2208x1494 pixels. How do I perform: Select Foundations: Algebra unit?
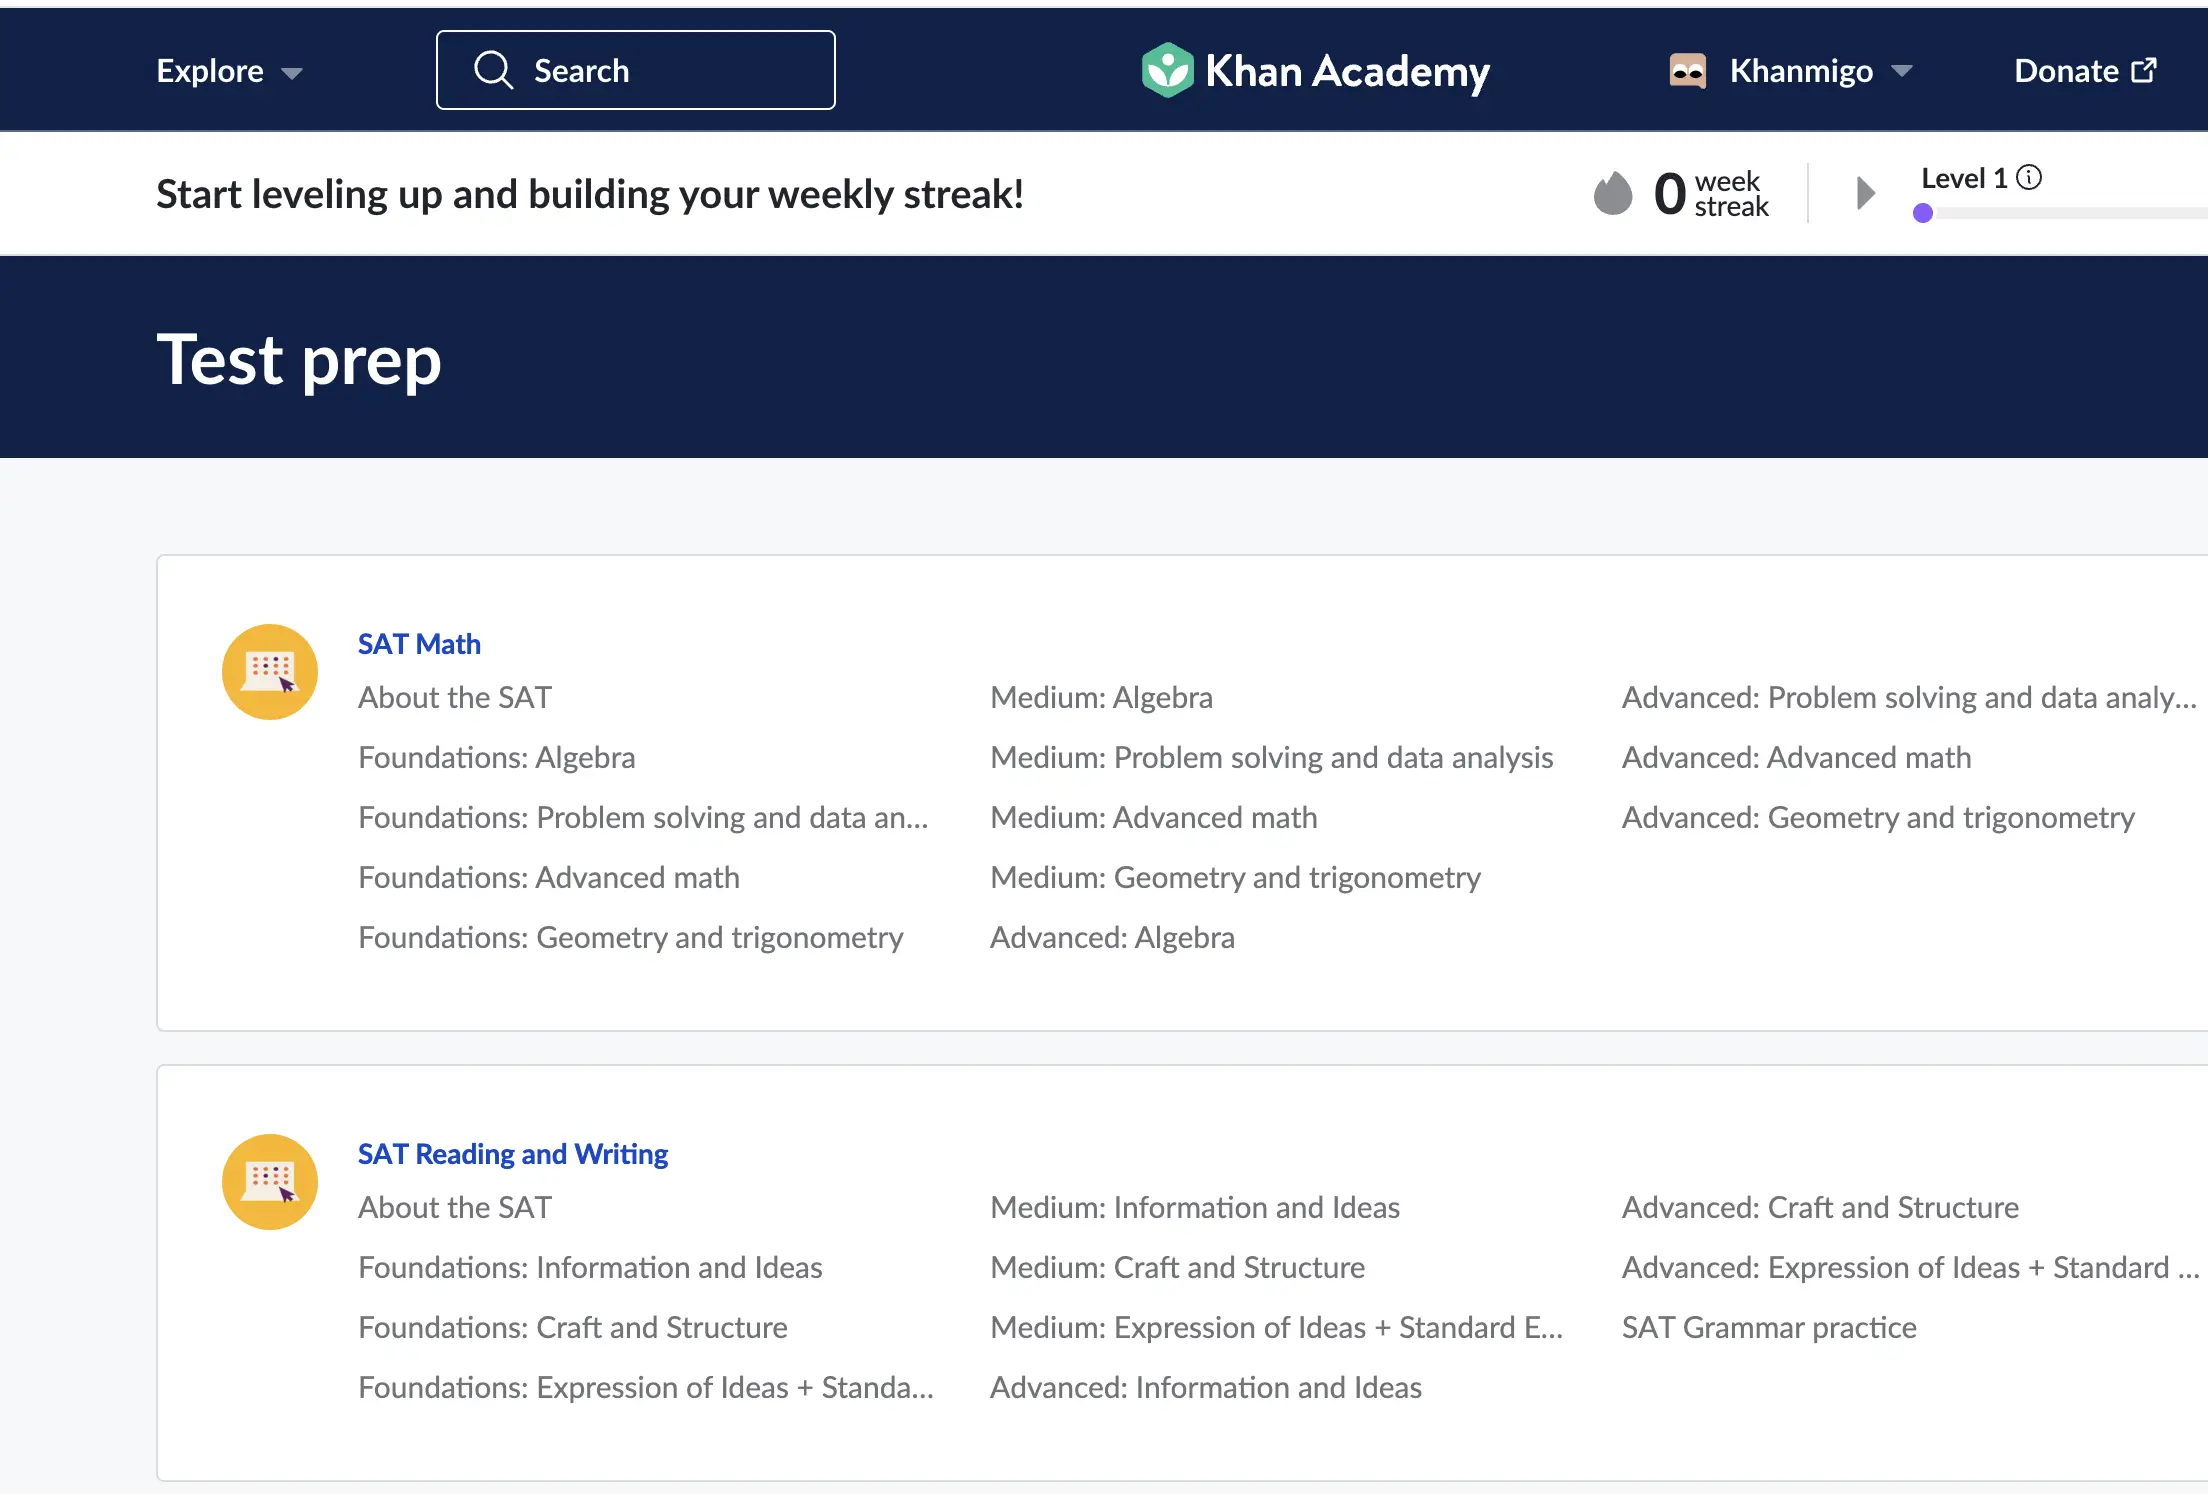coord(496,757)
